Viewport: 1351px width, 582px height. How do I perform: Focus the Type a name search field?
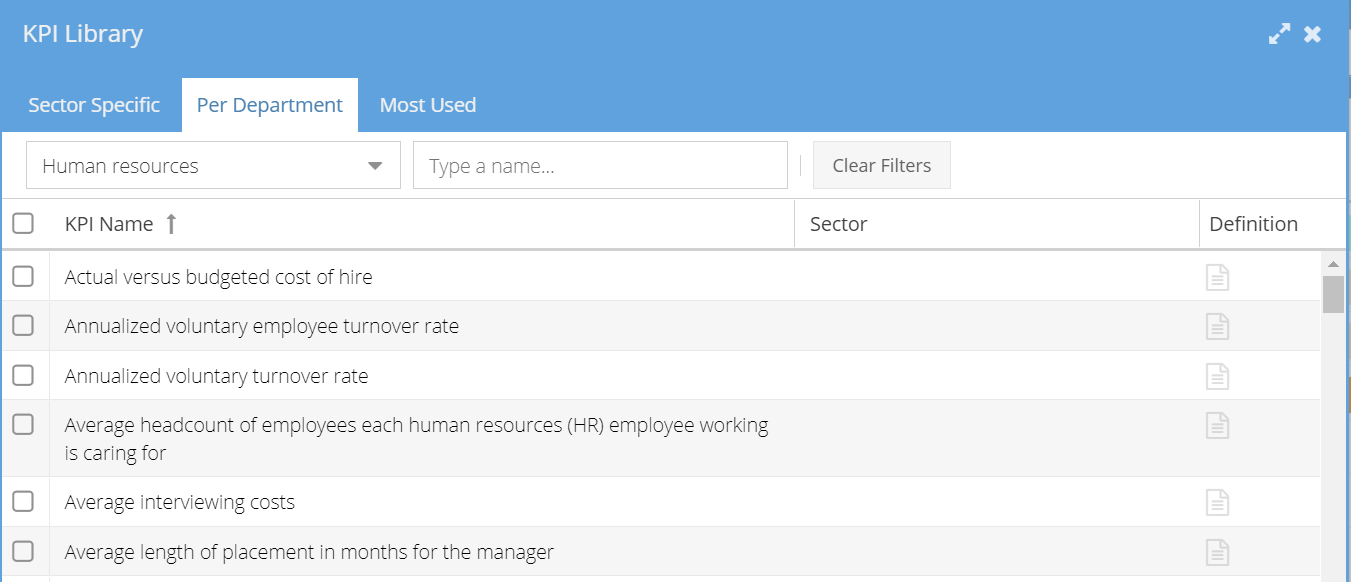[600, 165]
